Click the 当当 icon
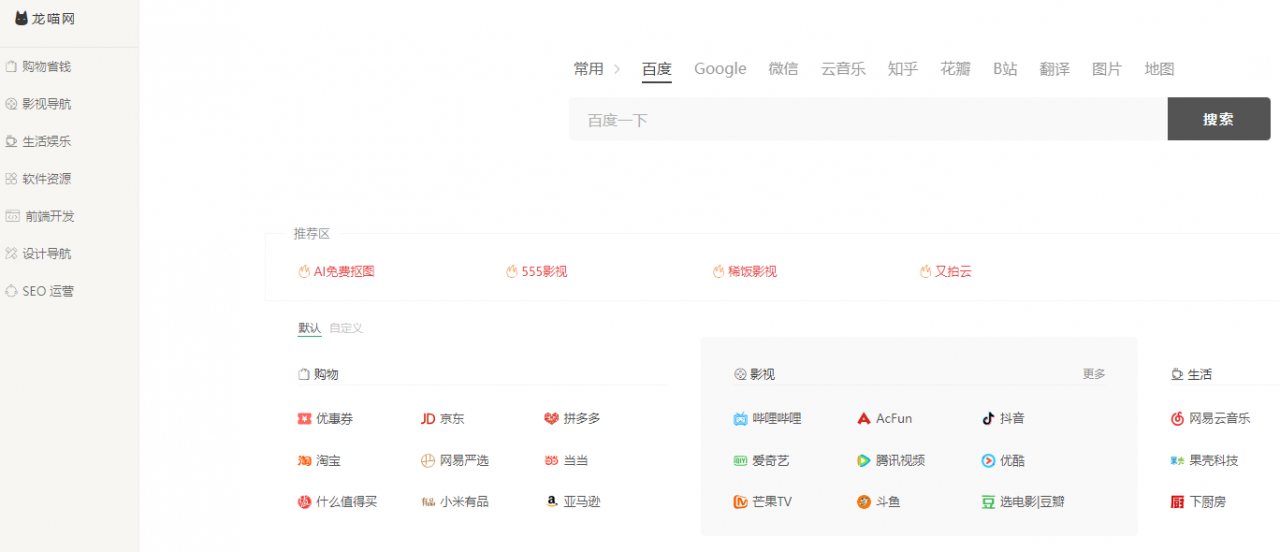This screenshot has height=552, width=1280. pos(551,461)
